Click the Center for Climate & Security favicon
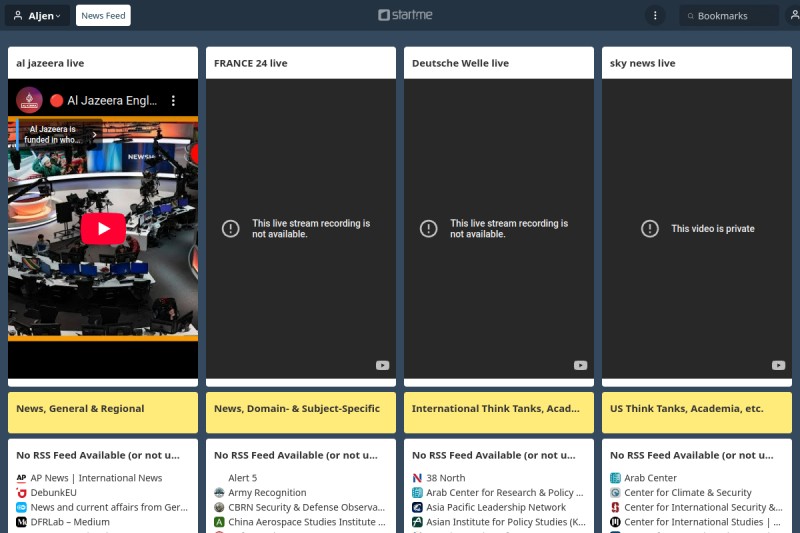Screen dimensions: 800x533 click(x=615, y=493)
